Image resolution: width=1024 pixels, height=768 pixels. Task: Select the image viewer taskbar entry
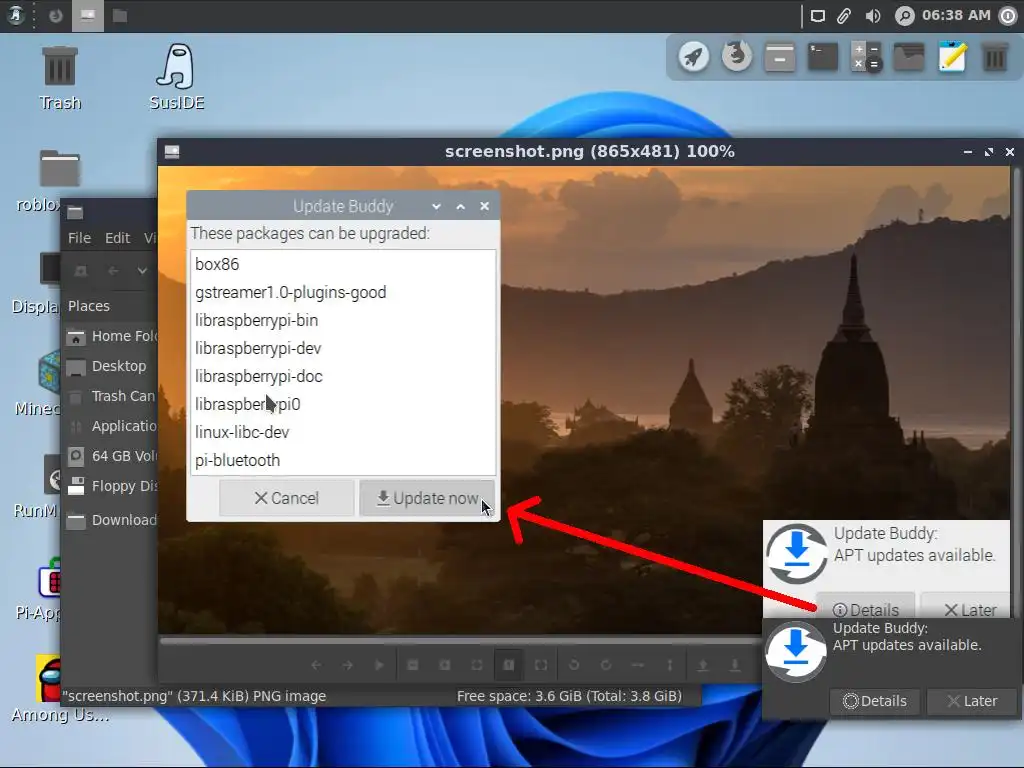(88, 16)
